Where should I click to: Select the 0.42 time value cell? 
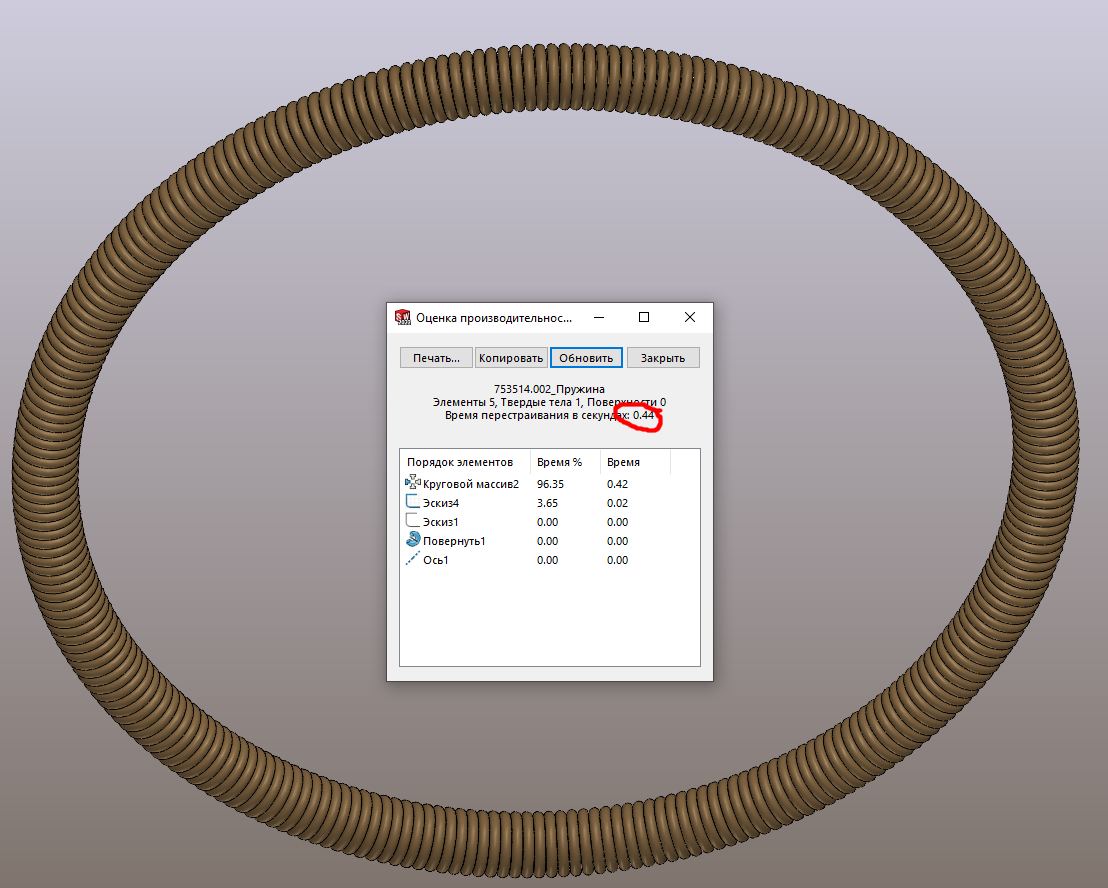(617, 484)
